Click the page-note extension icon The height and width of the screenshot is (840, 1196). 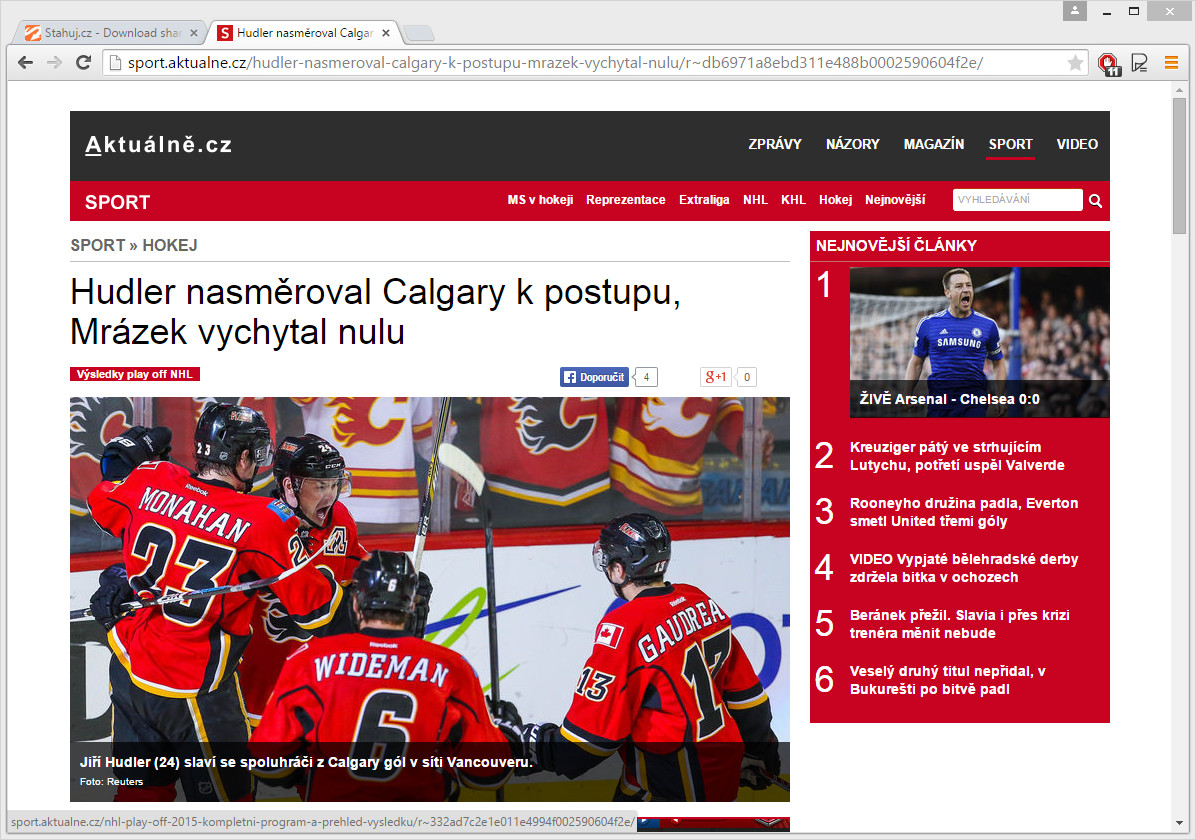tap(1140, 63)
